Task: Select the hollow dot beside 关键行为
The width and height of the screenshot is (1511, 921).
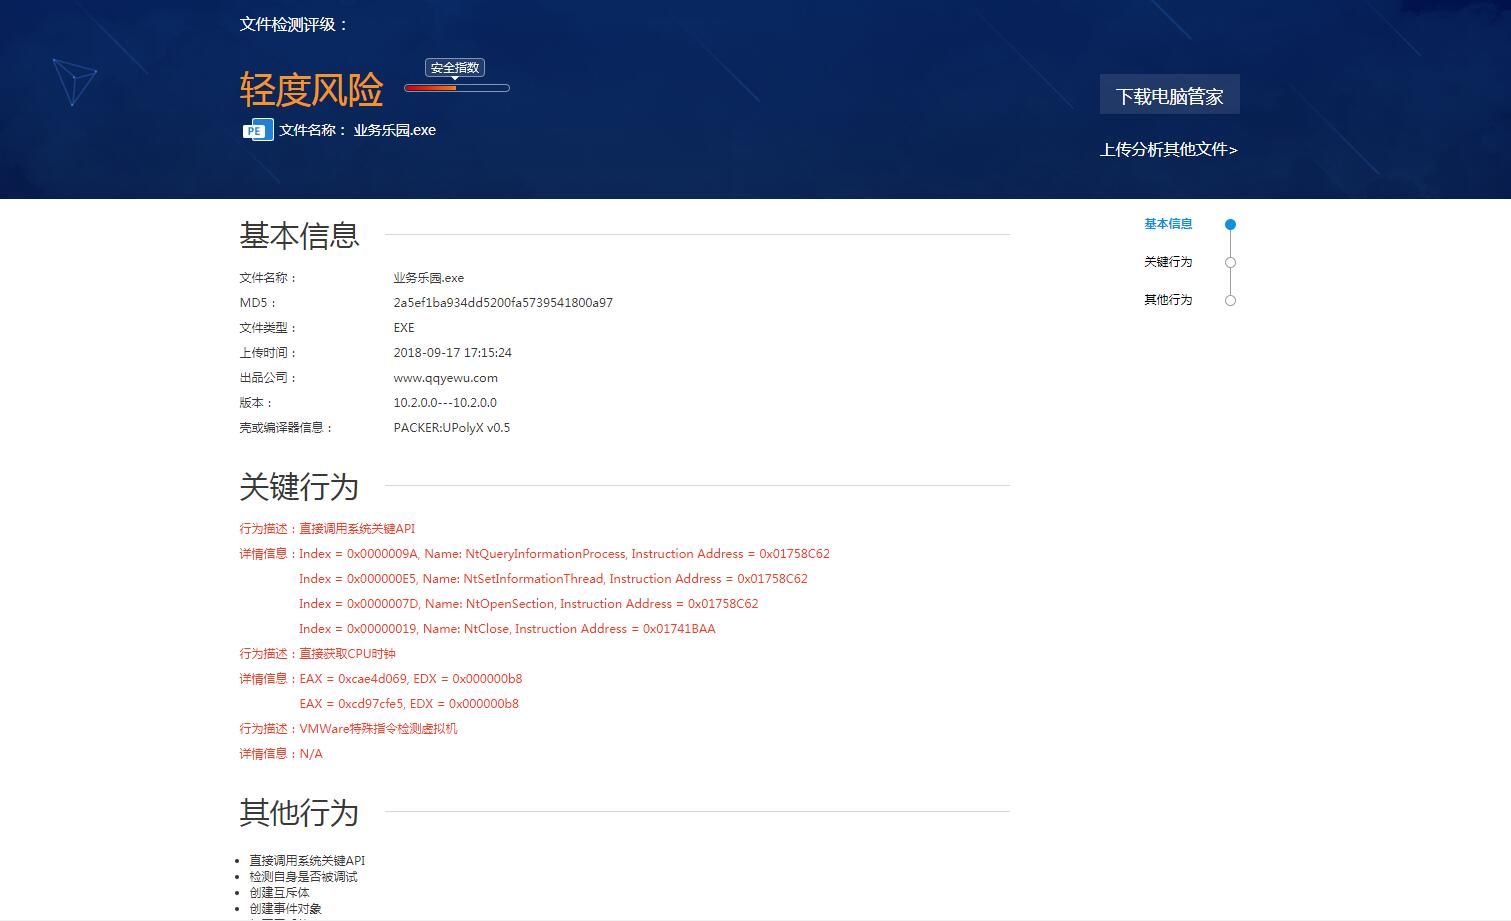Action: [1230, 262]
